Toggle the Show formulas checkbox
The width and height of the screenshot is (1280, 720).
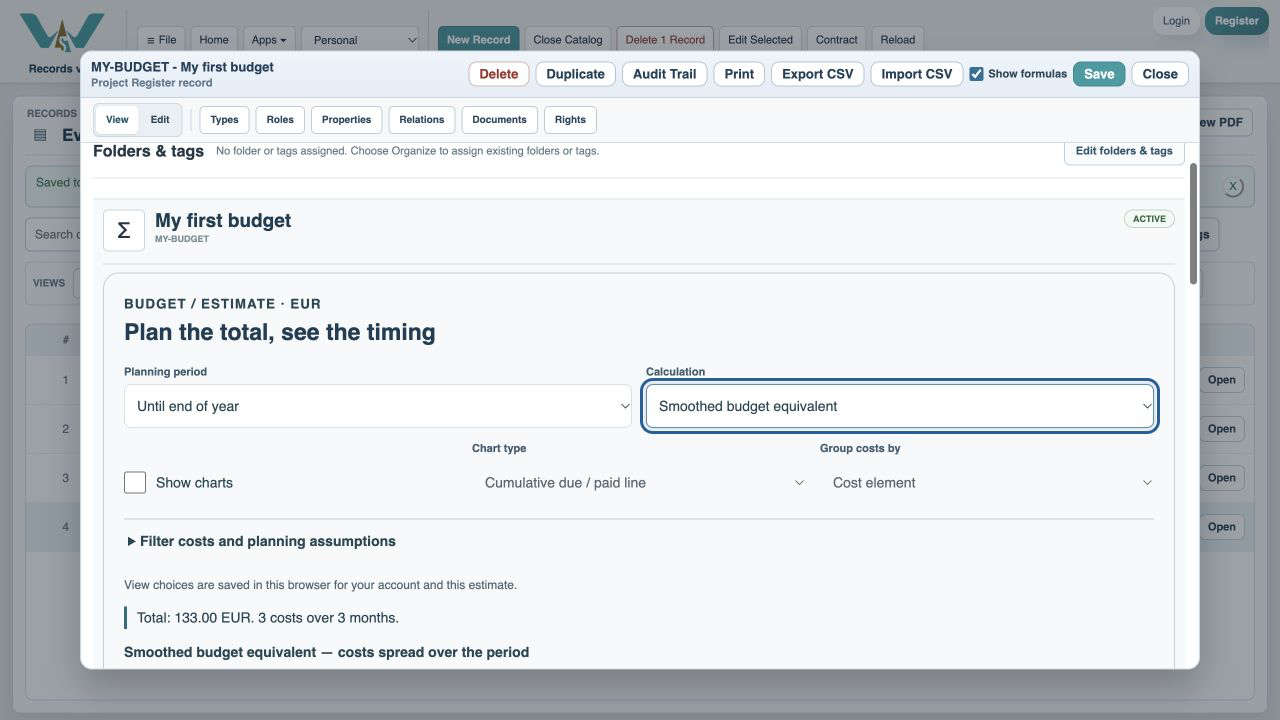976,74
